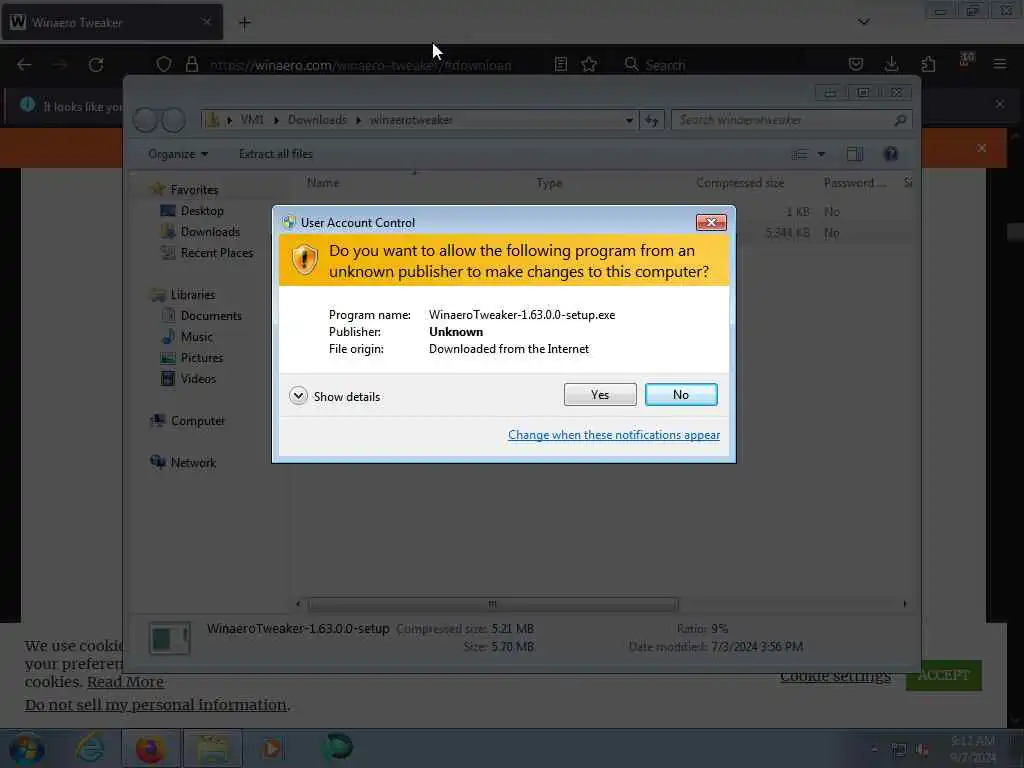This screenshot has height=768, width=1024.
Task: Click the WinaeroTweaker setup file thumbnail
Action: coord(170,638)
